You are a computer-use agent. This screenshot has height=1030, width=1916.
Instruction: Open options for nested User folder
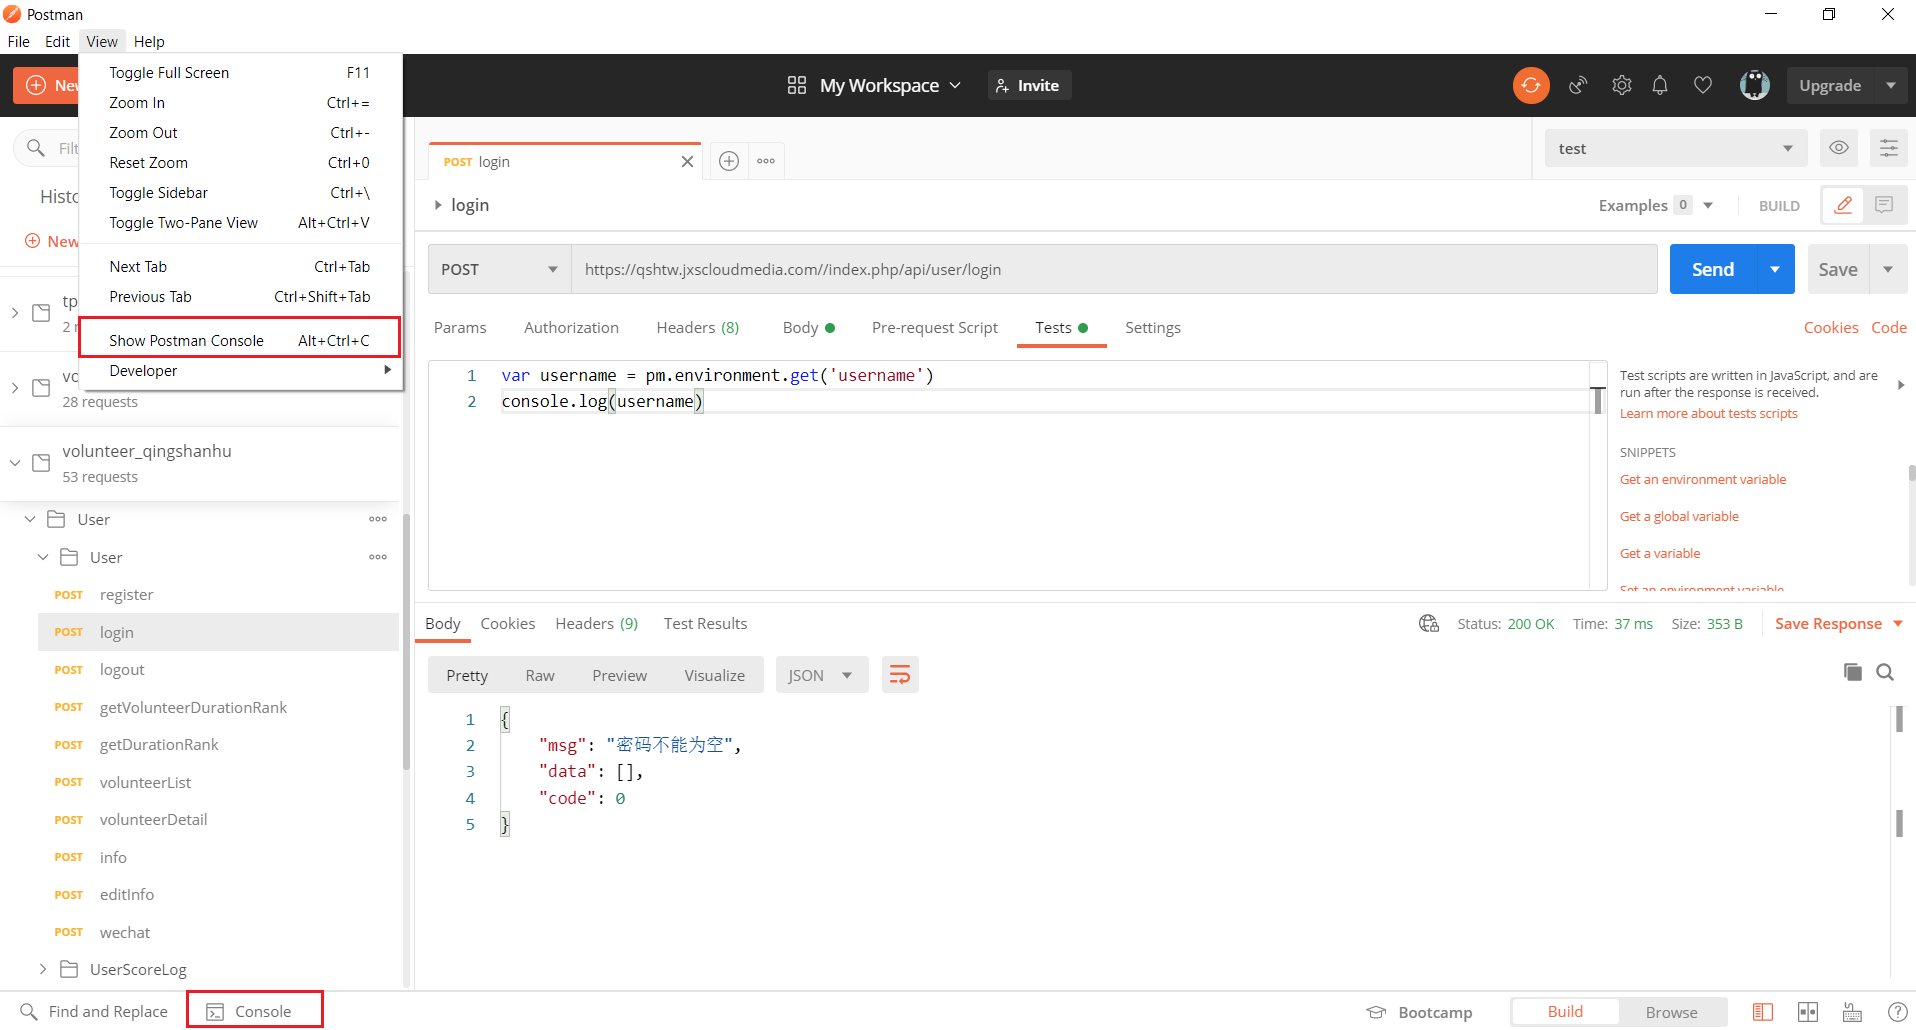(378, 557)
